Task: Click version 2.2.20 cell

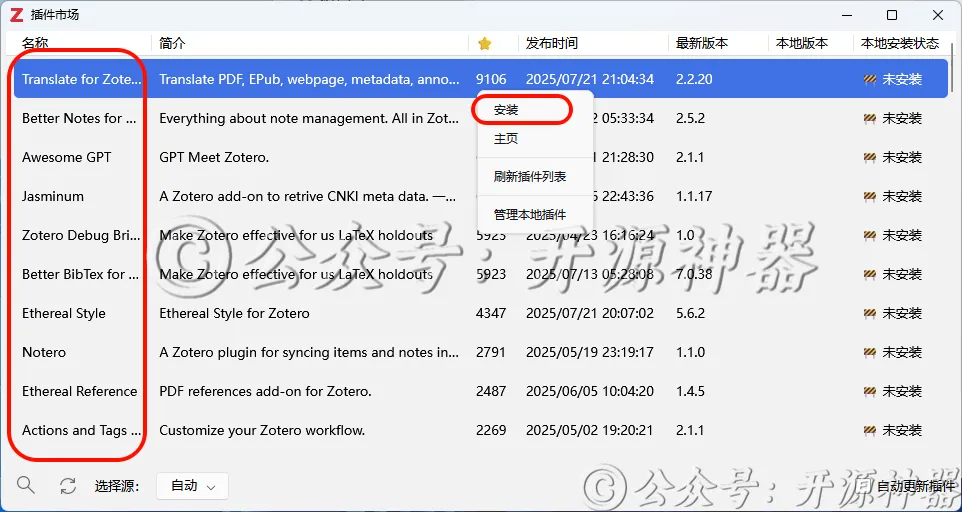Action: tap(694, 79)
